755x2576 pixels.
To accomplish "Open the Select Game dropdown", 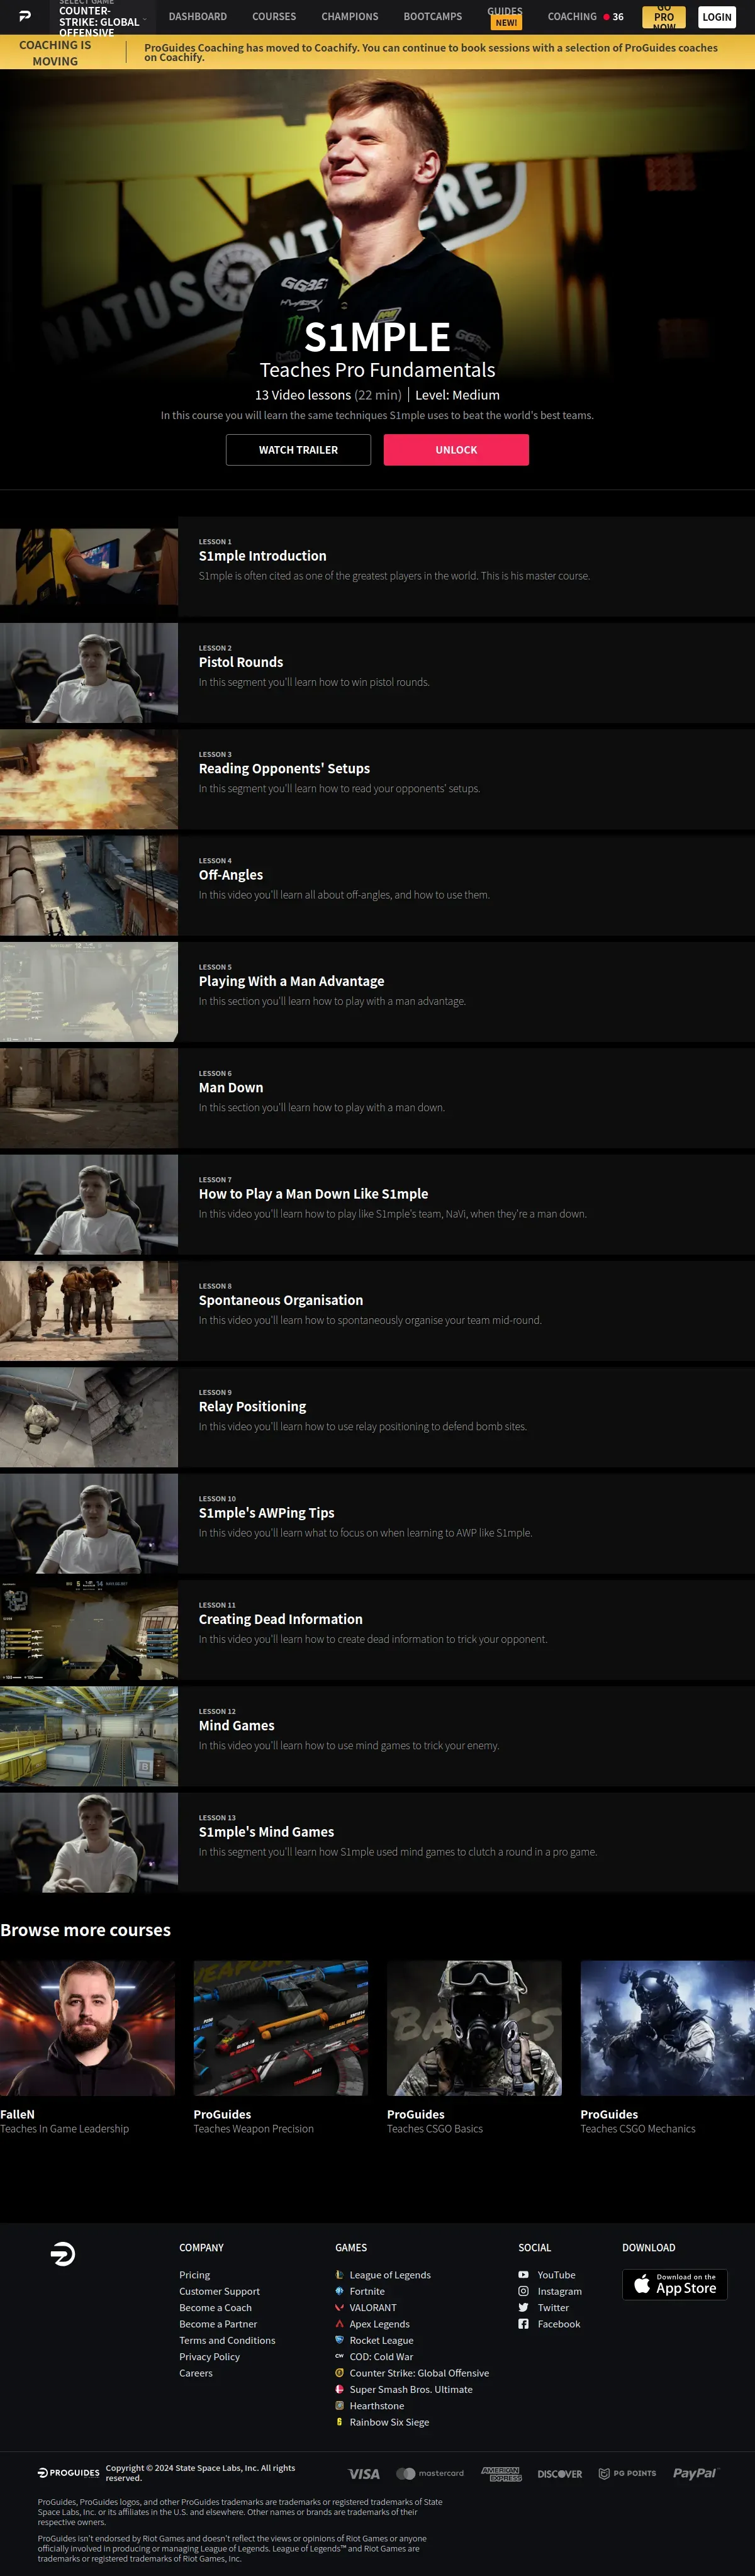I will point(102,17).
